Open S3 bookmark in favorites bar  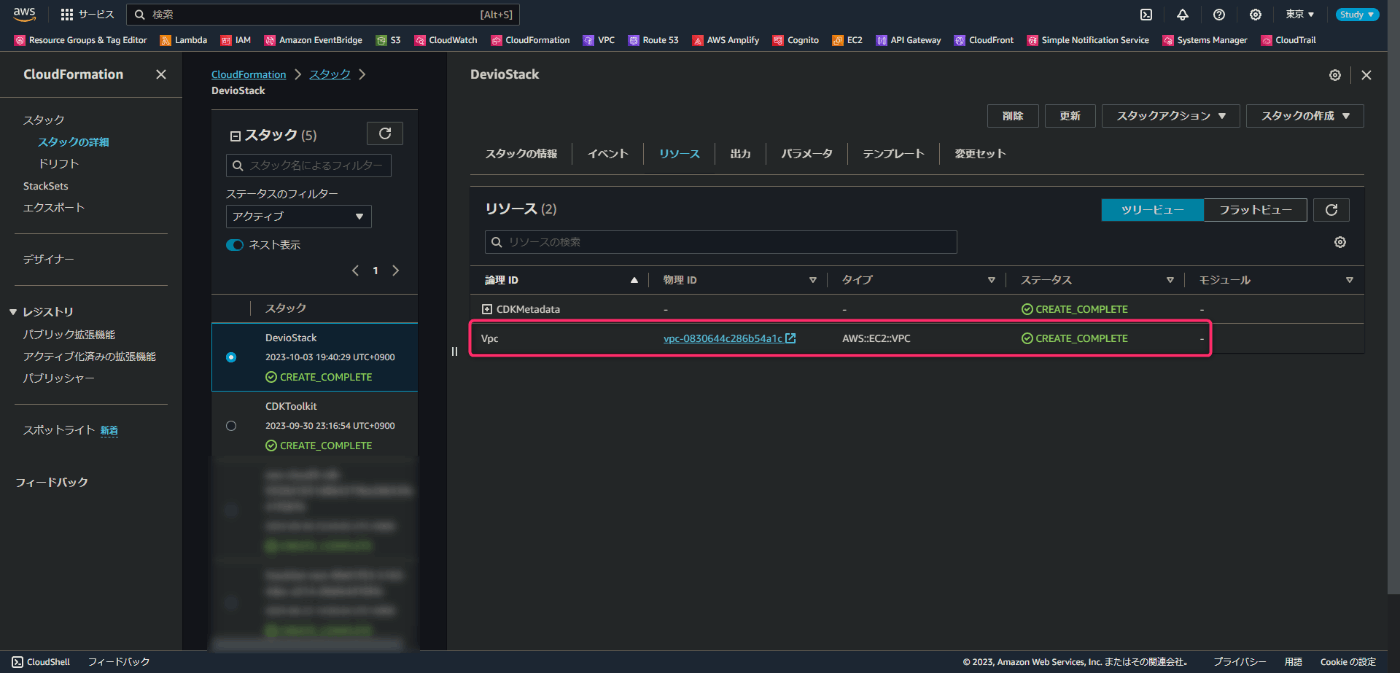coord(389,40)
